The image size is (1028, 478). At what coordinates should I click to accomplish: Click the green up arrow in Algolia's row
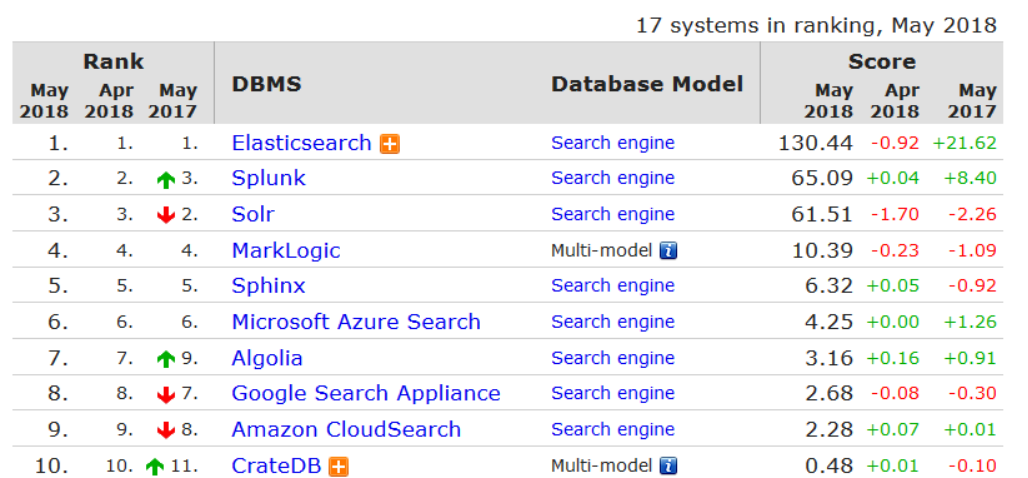166,359
